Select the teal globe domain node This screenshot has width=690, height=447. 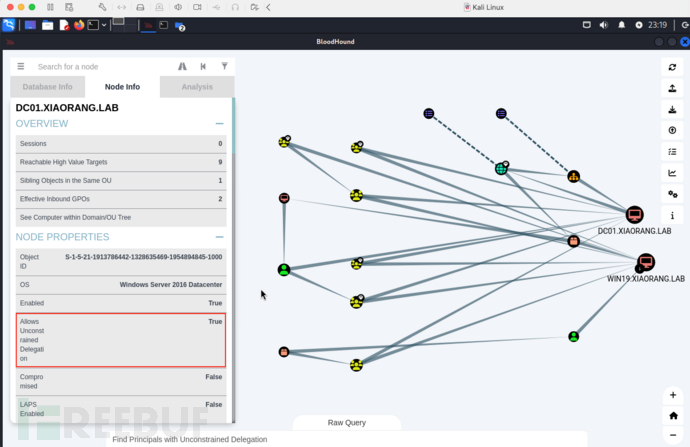pyautogui.click(x=501, y=169)
